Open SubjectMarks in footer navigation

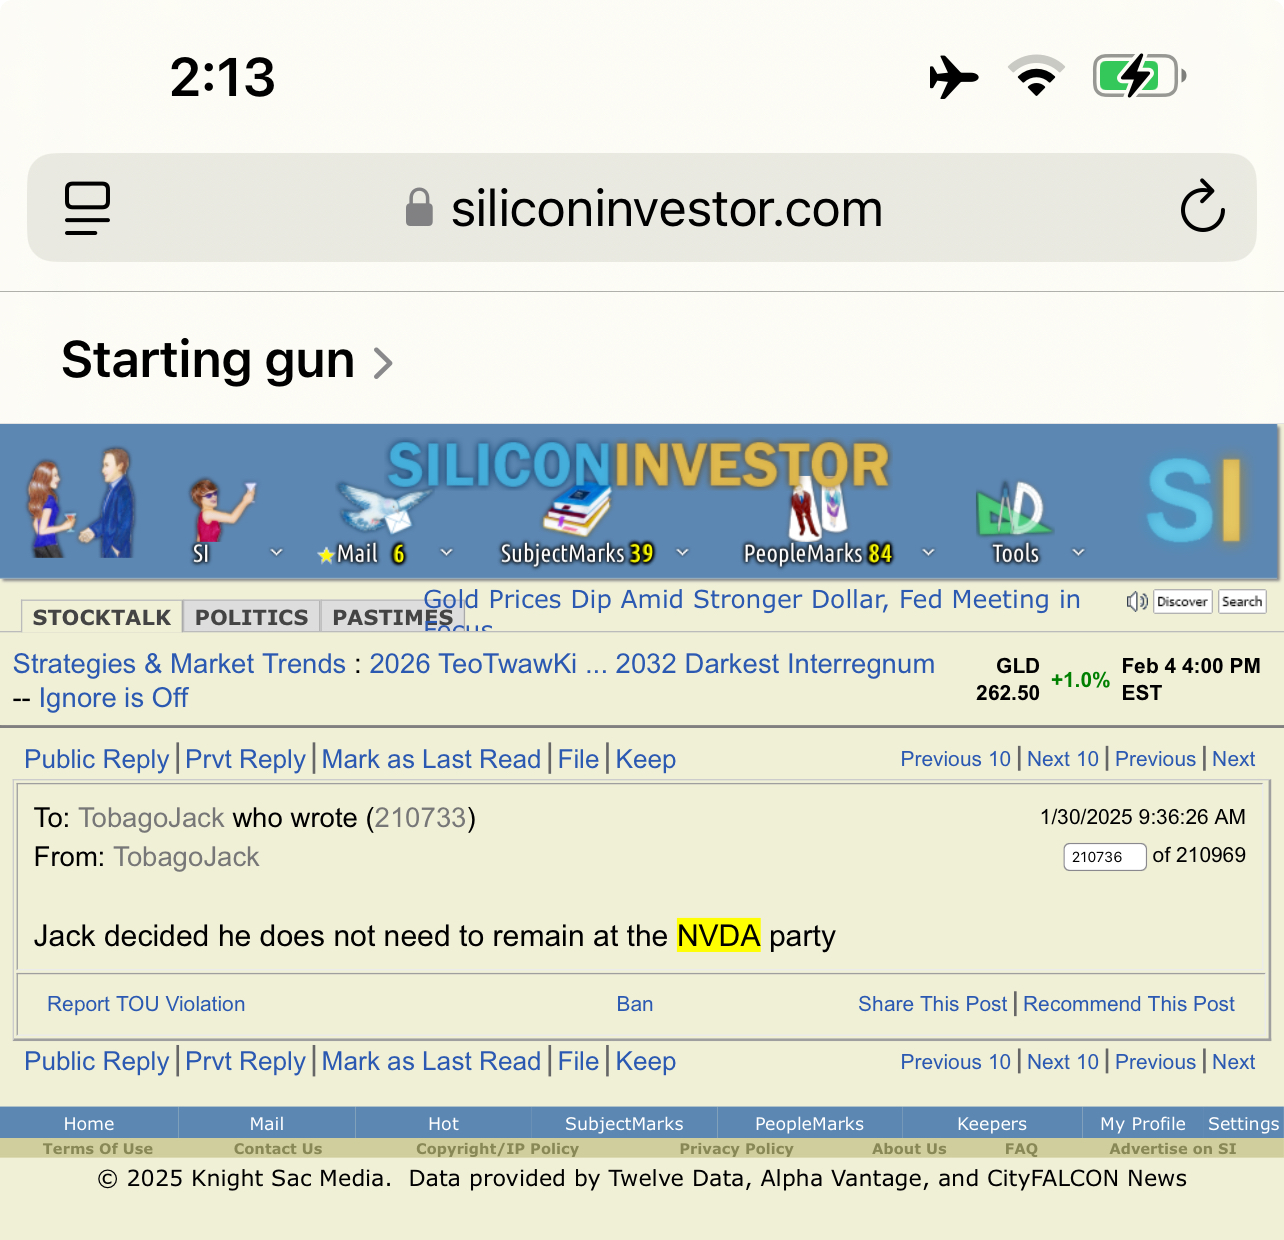(x=624, y=1124)
